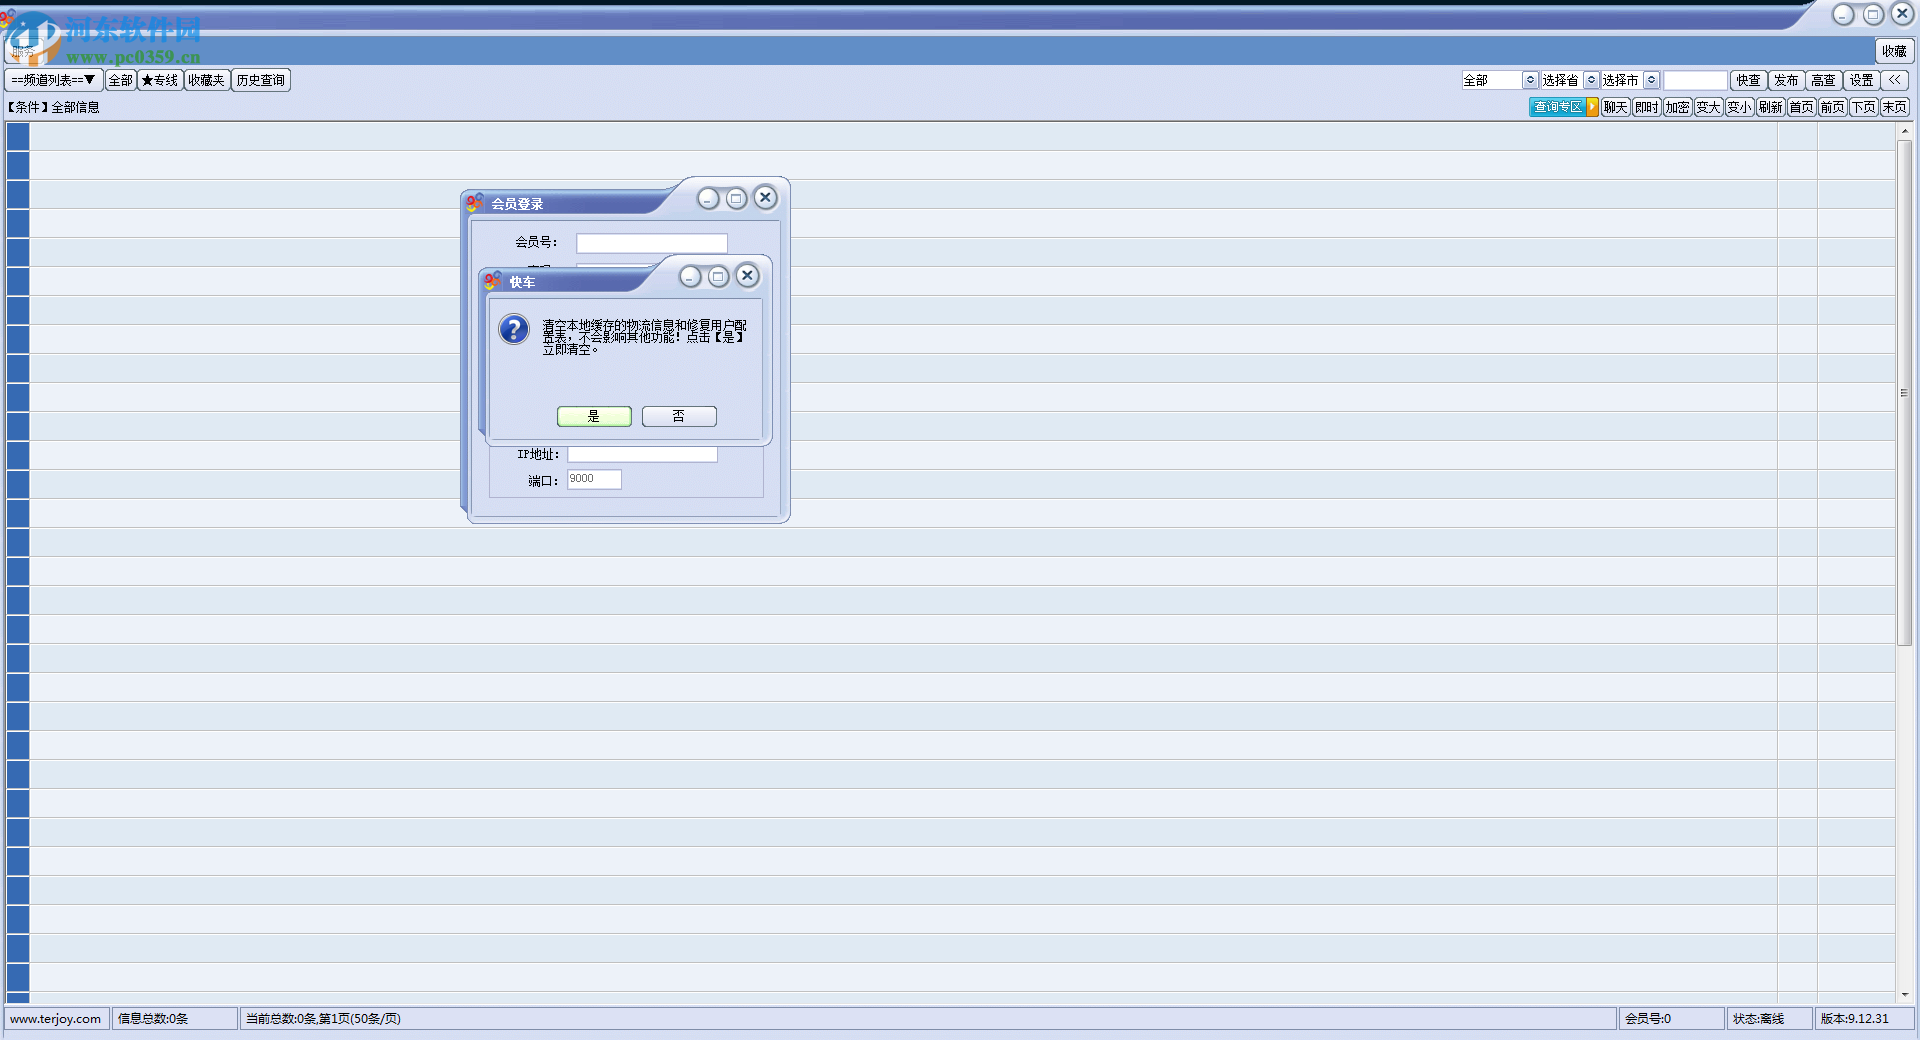
Task: Go to 首页 first page
Action: pos(1802,107)
